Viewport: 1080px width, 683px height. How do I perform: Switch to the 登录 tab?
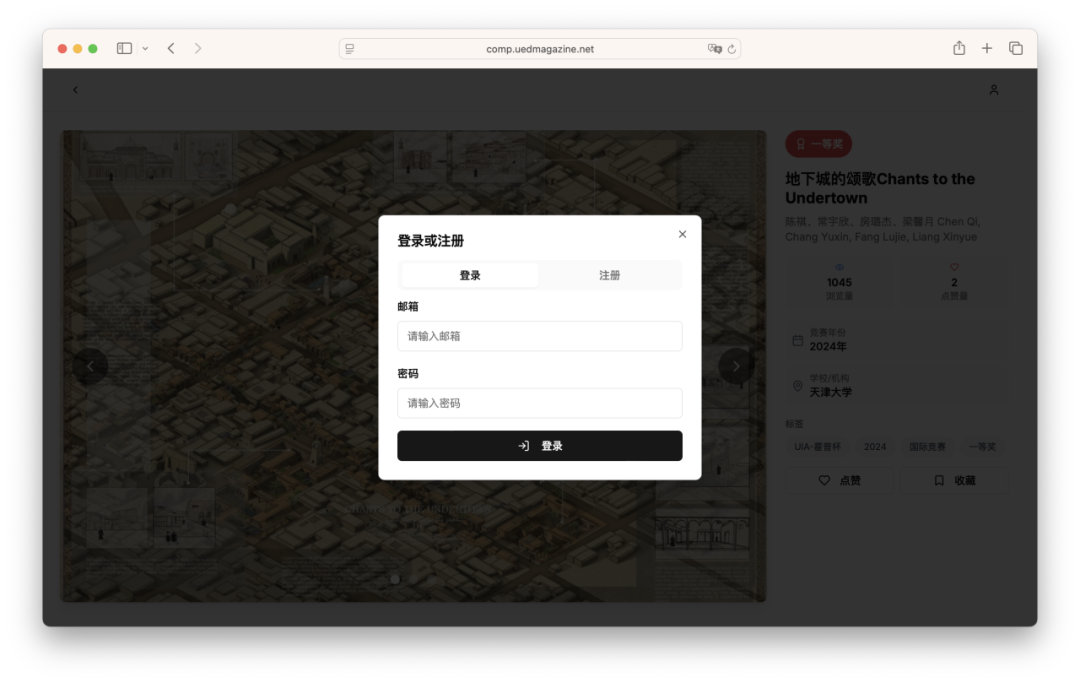pos(470,275)
